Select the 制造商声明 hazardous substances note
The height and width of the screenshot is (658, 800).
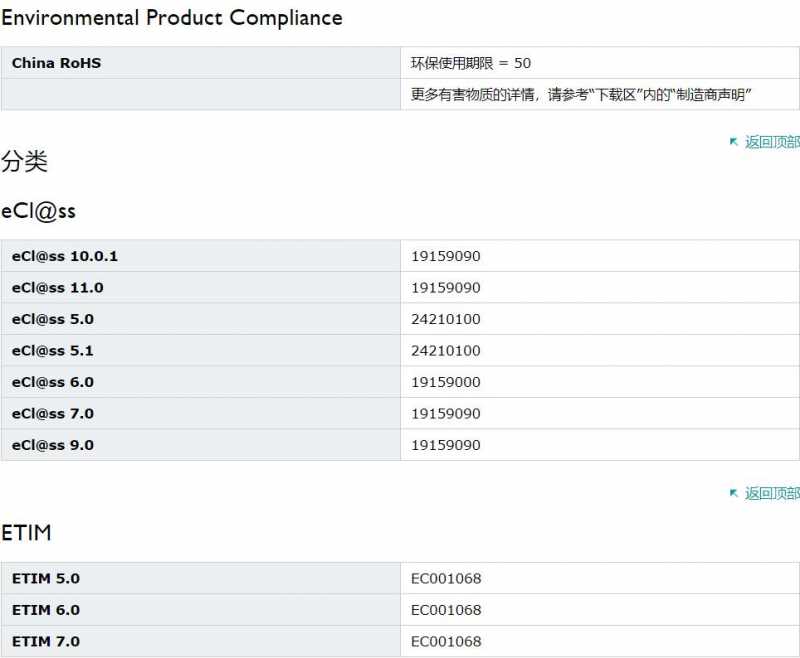pos(581,94)
